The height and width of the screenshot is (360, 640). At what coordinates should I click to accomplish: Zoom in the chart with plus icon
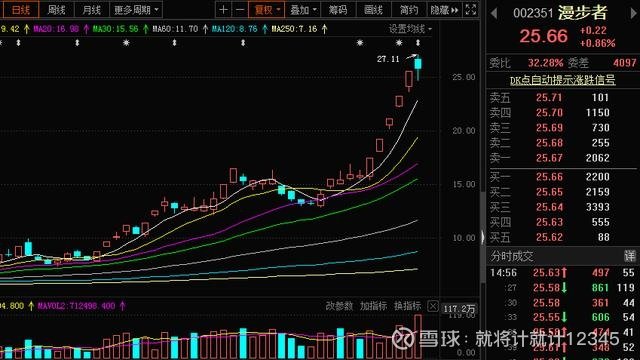coord(223,9)
